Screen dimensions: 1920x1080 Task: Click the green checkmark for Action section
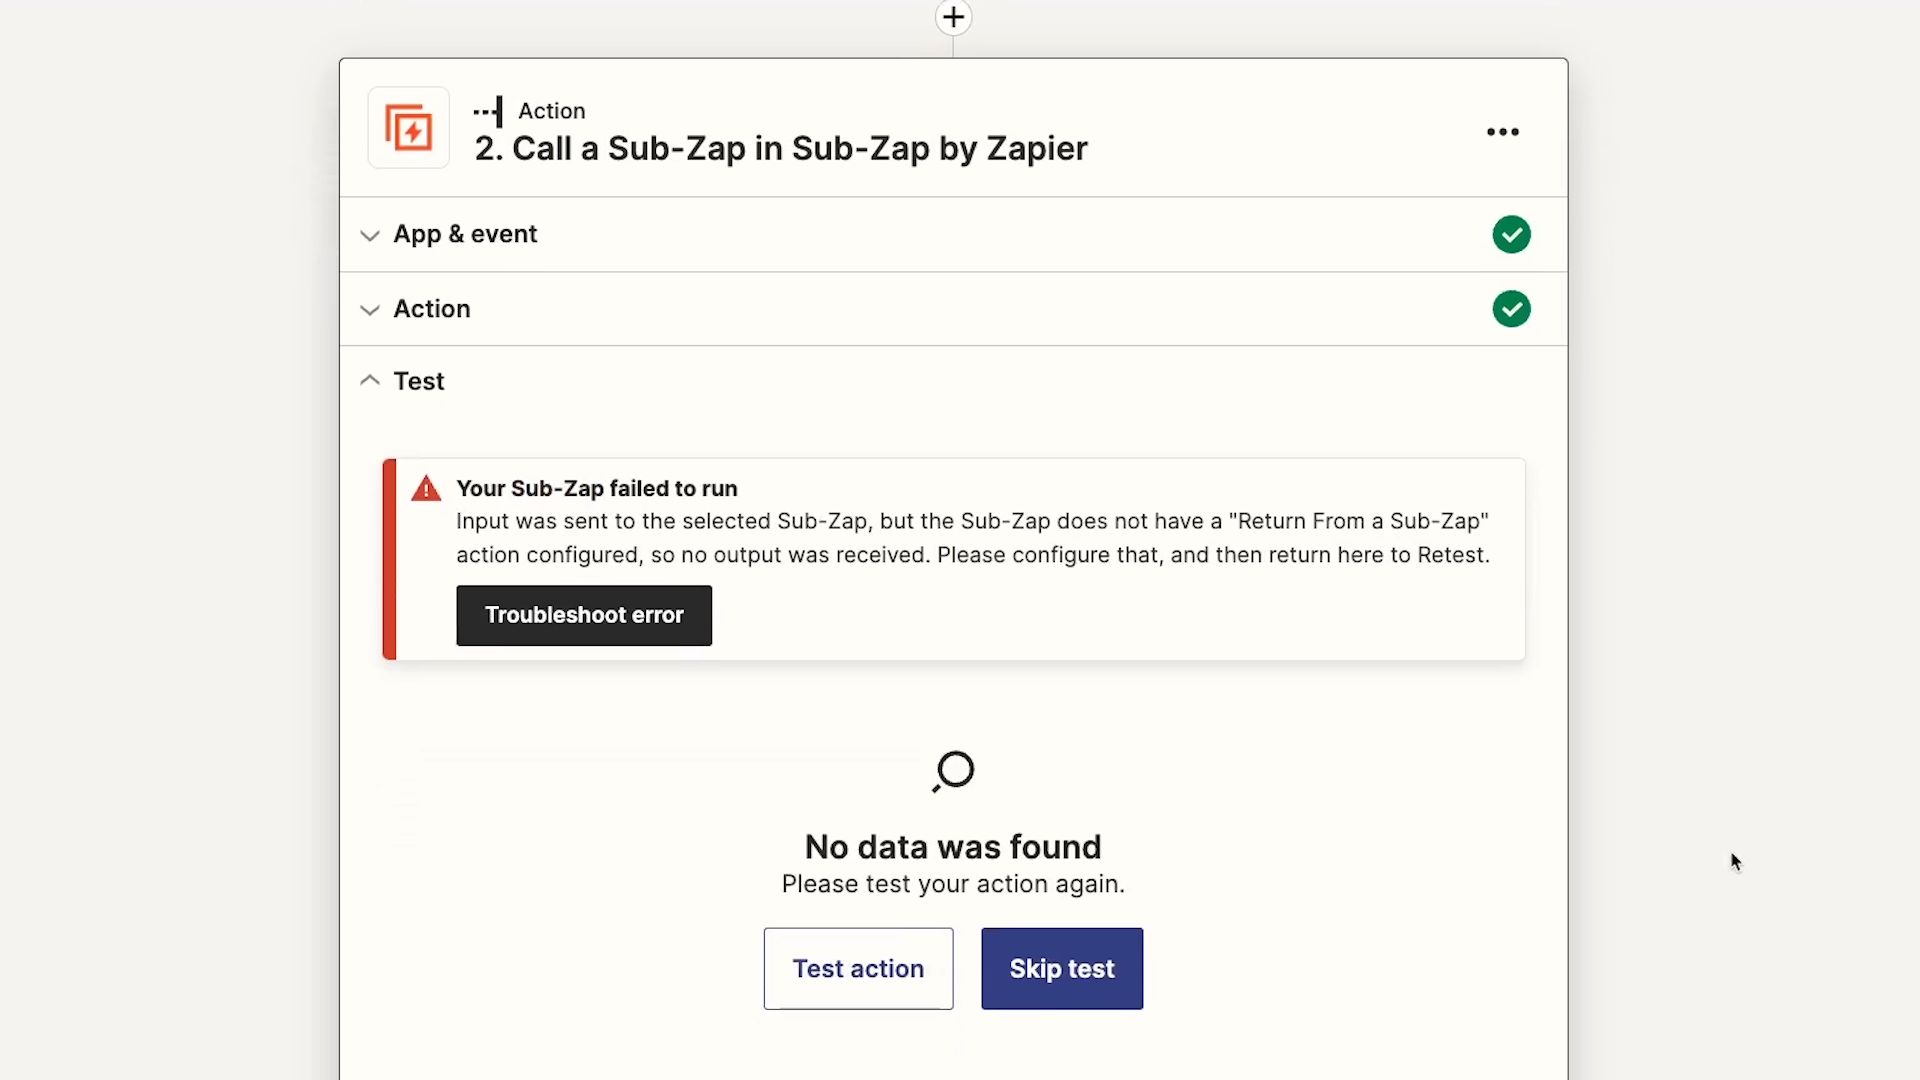(x=1511, y=309)
